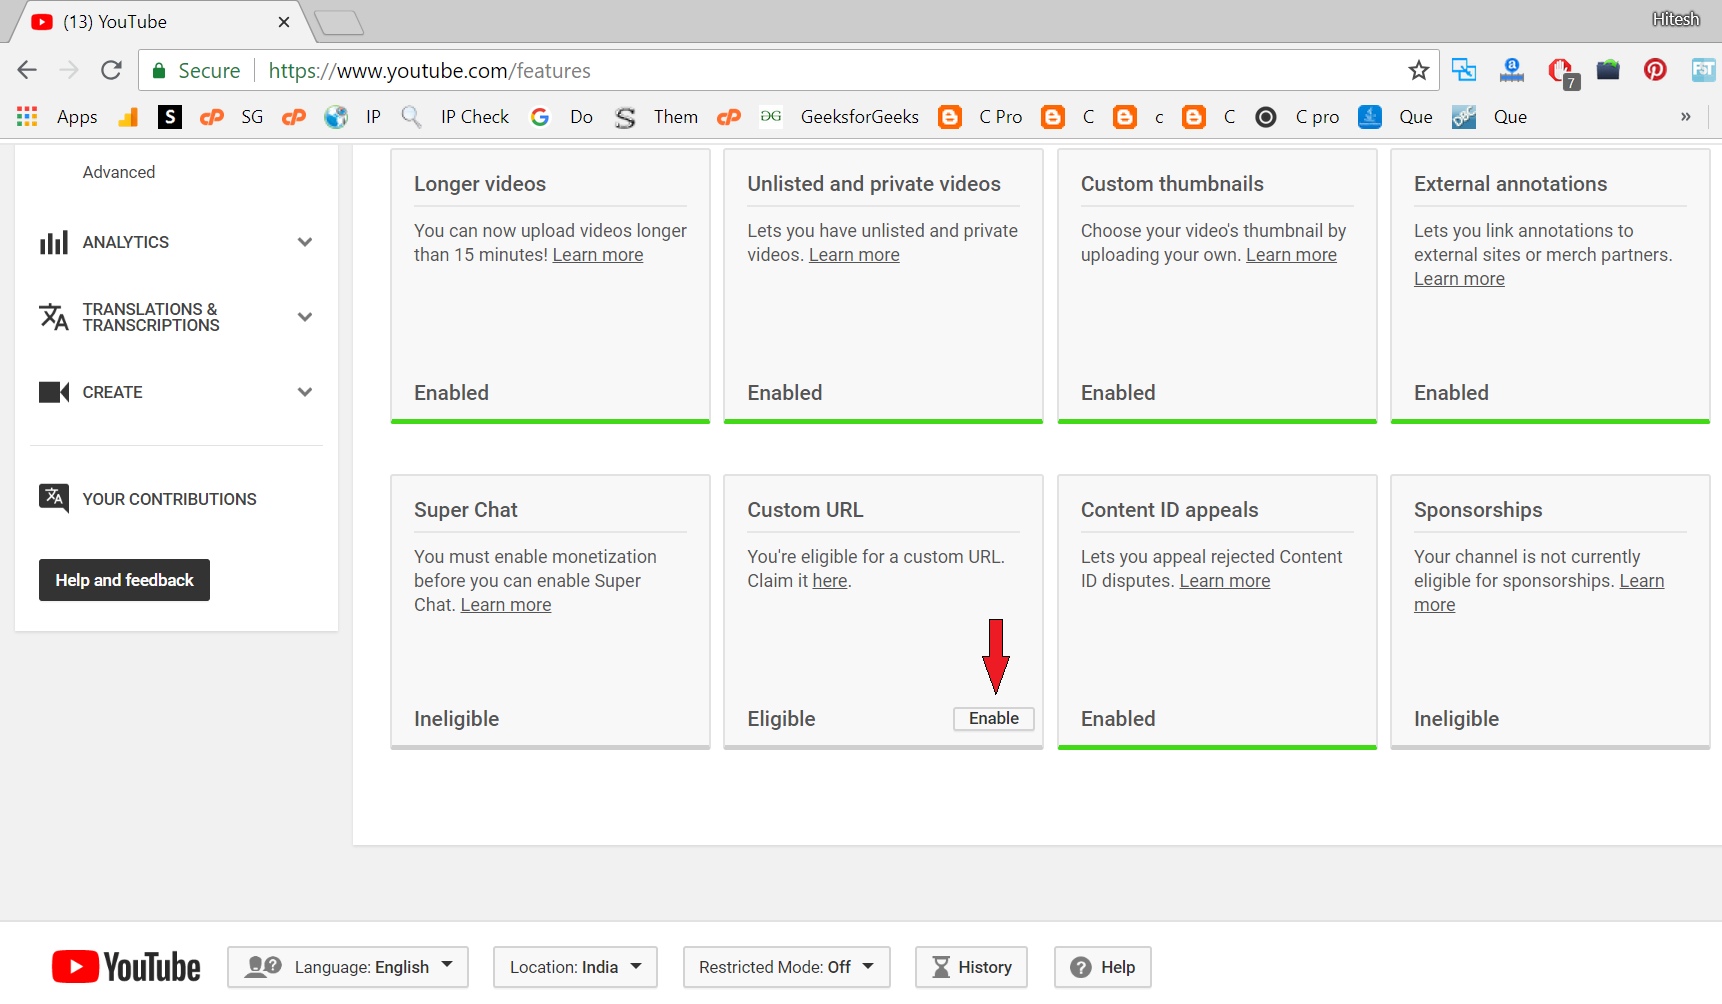Image resolution: width=1722 pixels, height=1004 pixels.
Task: Click the Super Chat card title
Action: point(466,510)
